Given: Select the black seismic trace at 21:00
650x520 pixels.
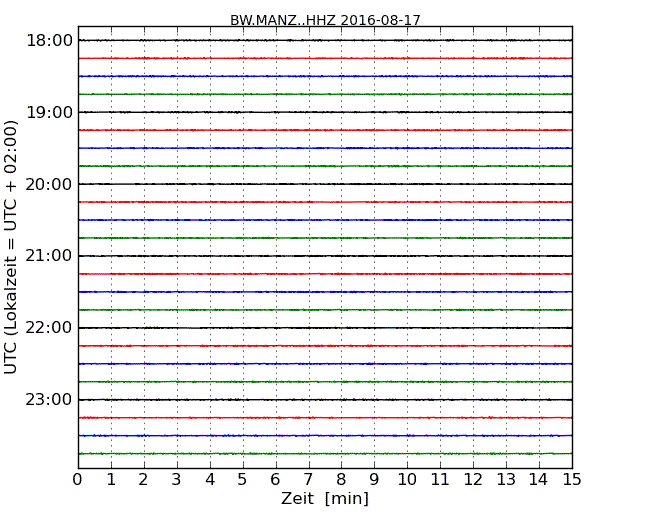Looking at the screenshot, I should point(325,256).
